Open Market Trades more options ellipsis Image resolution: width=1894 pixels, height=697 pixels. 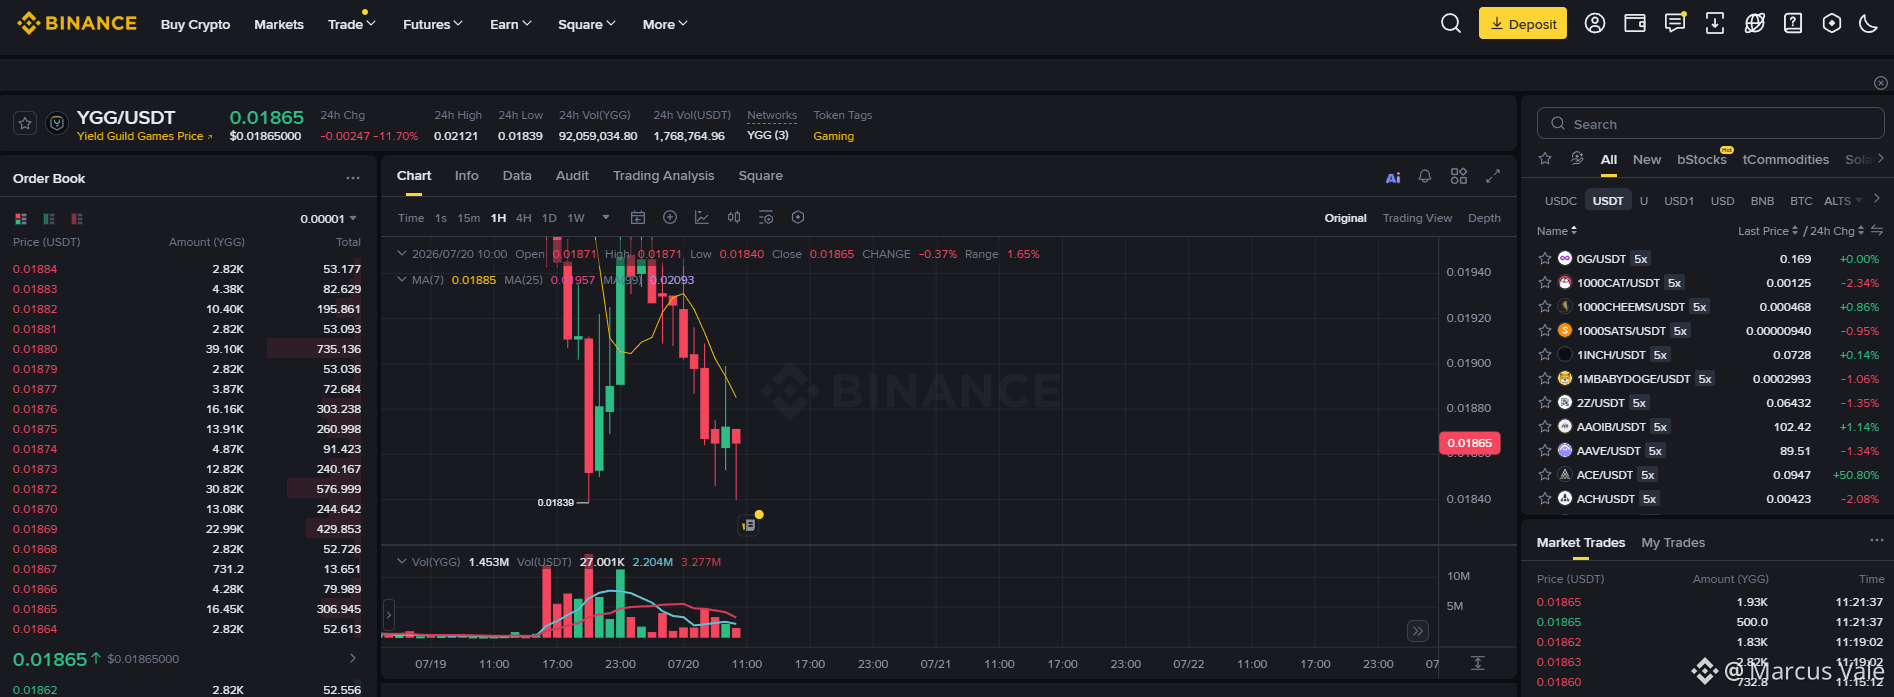tap(1876, 540)
